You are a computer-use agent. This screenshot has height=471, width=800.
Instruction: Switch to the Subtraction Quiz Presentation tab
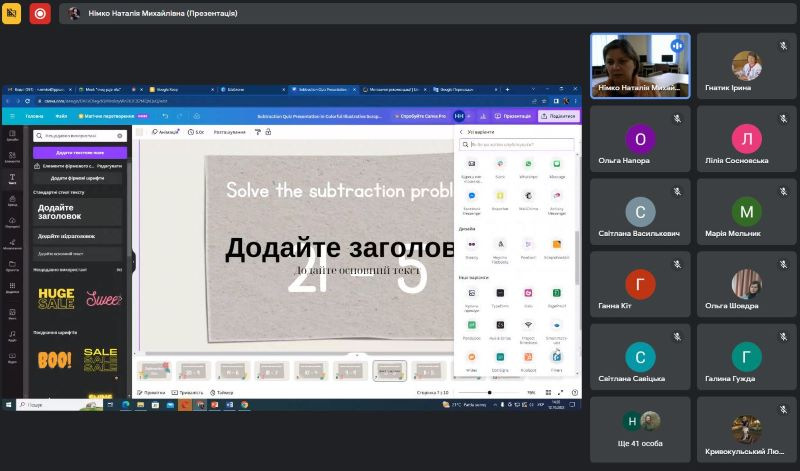point(323,89)
